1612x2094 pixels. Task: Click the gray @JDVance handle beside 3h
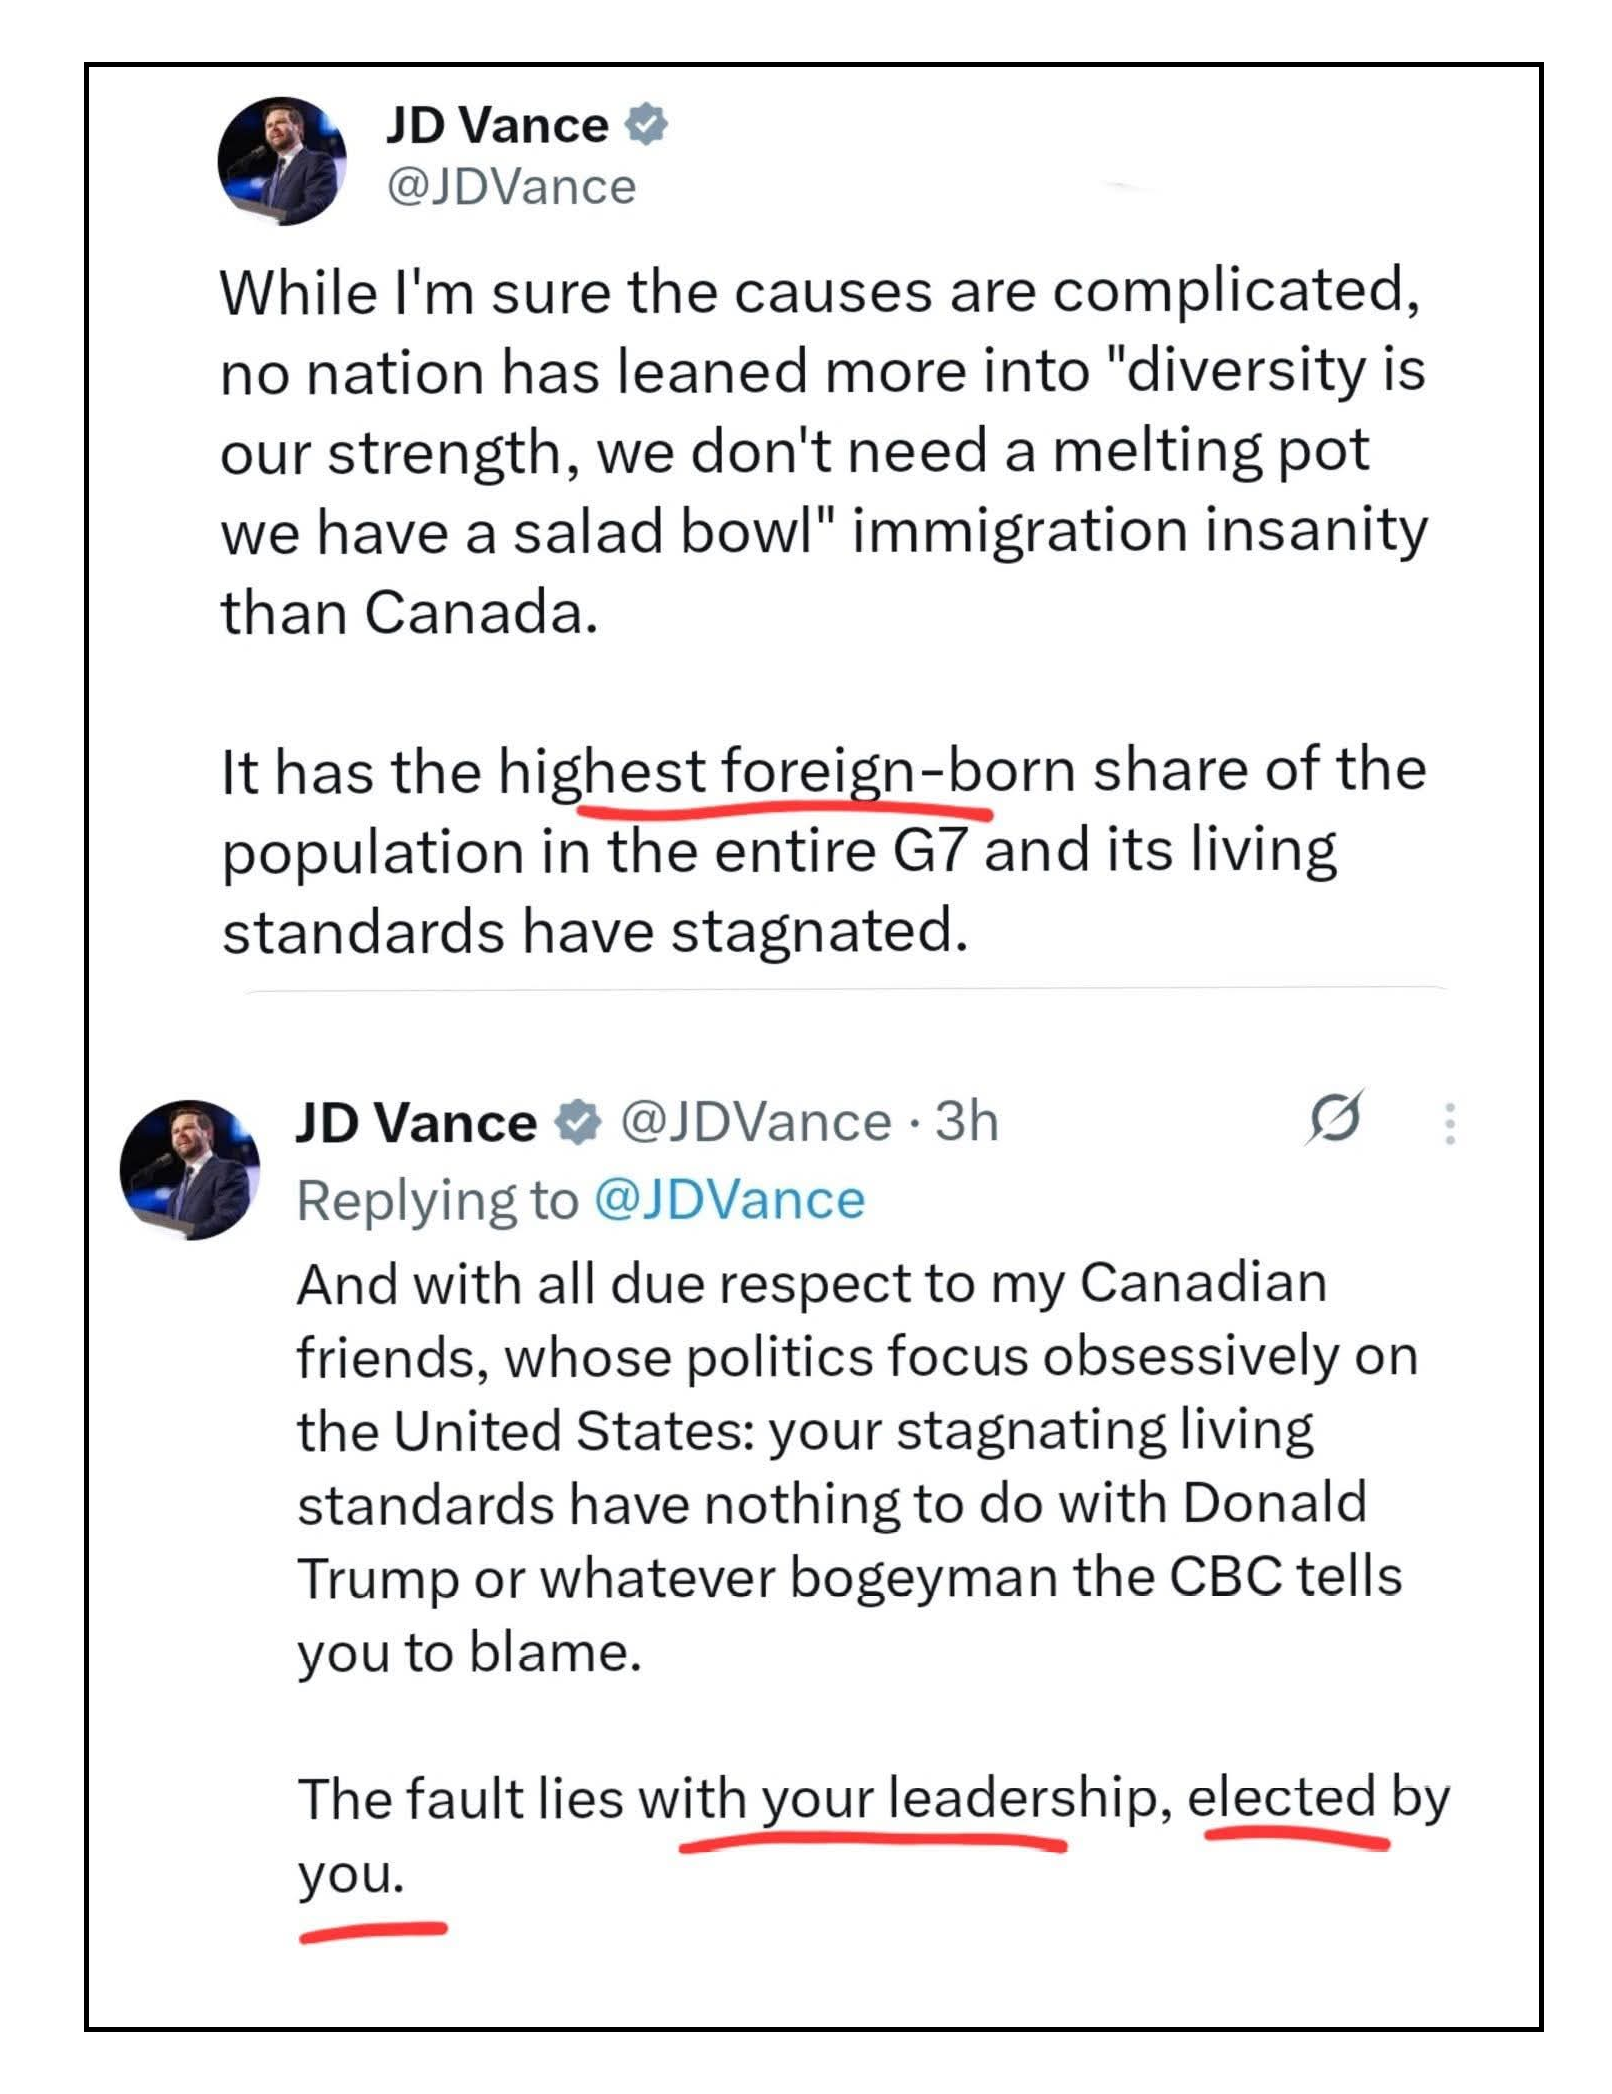pyautogui.click(x=756, y=1122)
